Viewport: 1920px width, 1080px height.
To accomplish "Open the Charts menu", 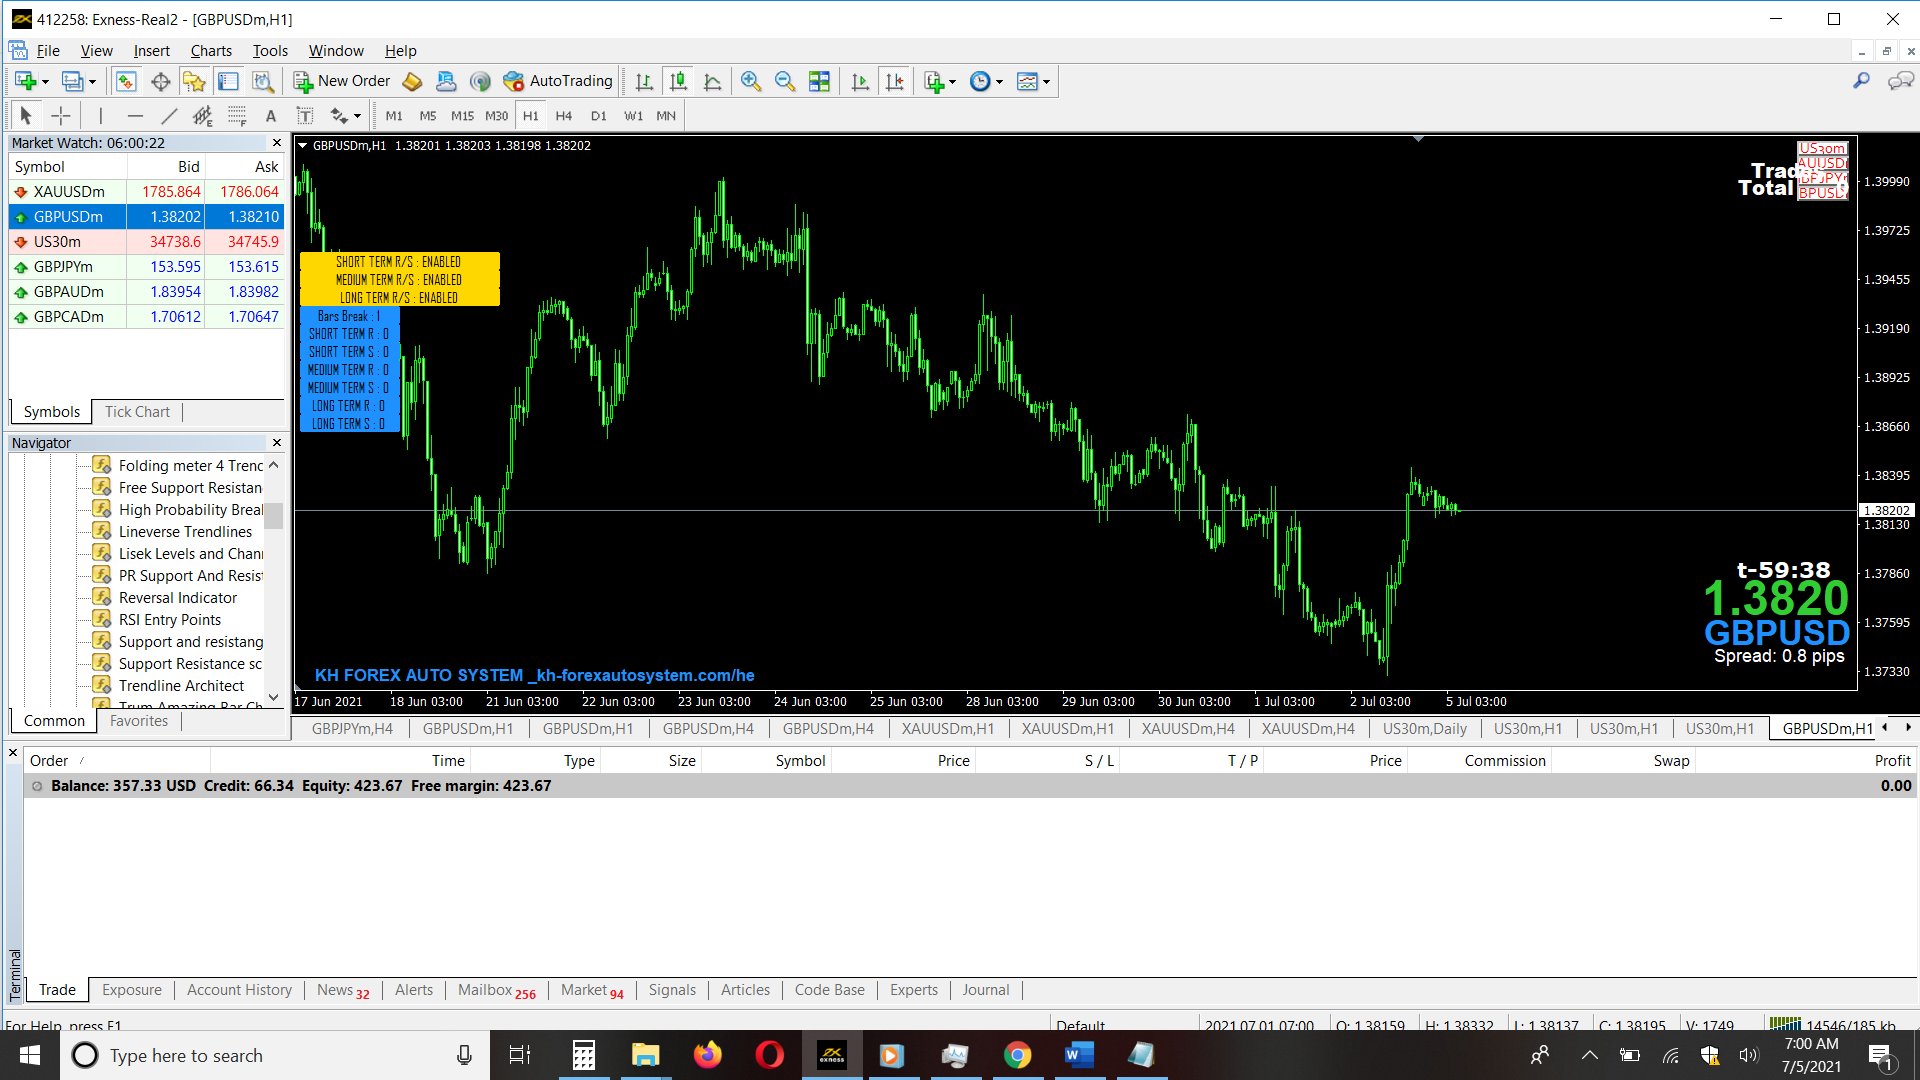I will tap(211, 51).
